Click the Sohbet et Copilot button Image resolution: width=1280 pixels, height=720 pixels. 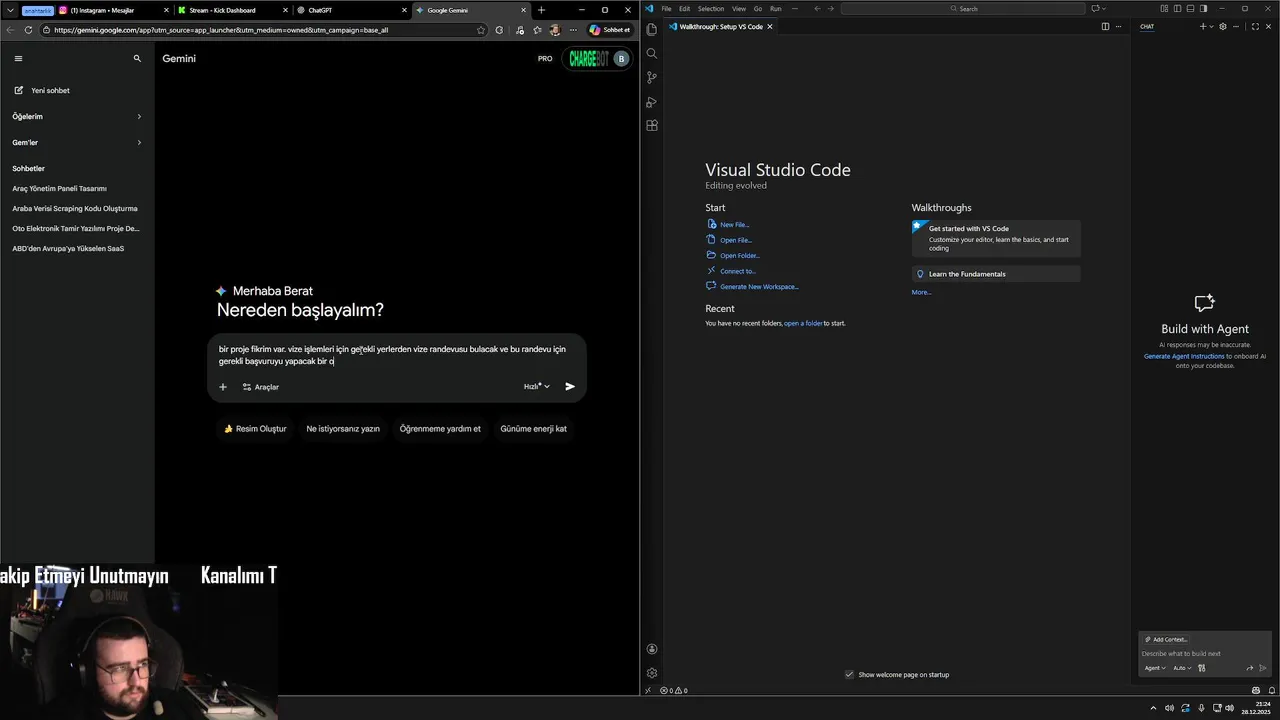pyautogui.click(x=609, y=30)
